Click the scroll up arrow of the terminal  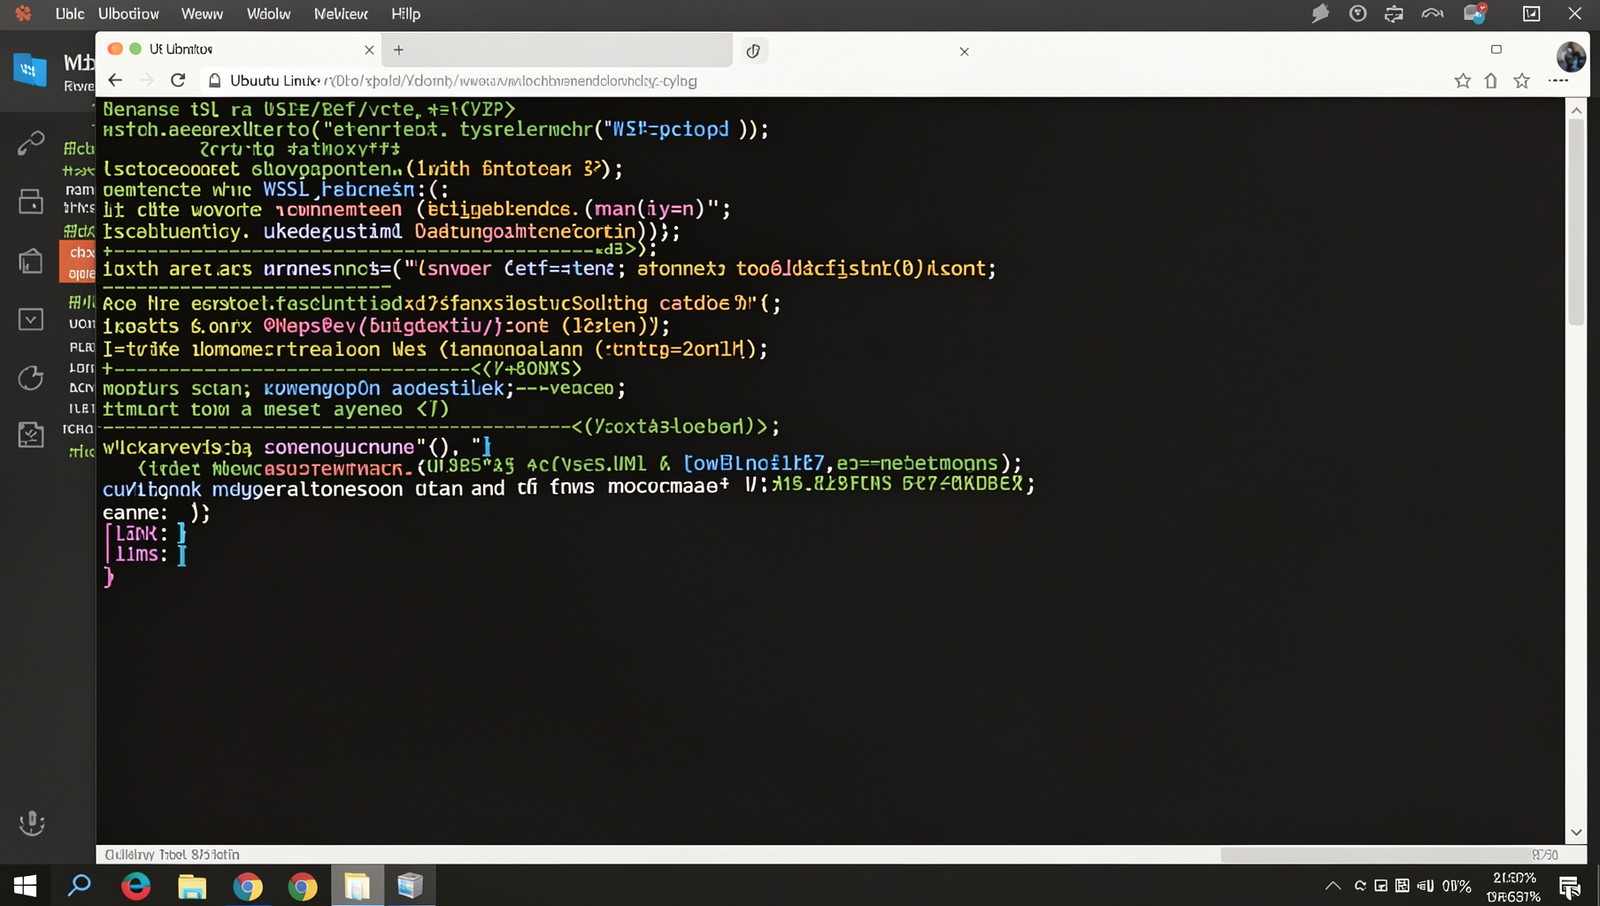point(1576,110)
